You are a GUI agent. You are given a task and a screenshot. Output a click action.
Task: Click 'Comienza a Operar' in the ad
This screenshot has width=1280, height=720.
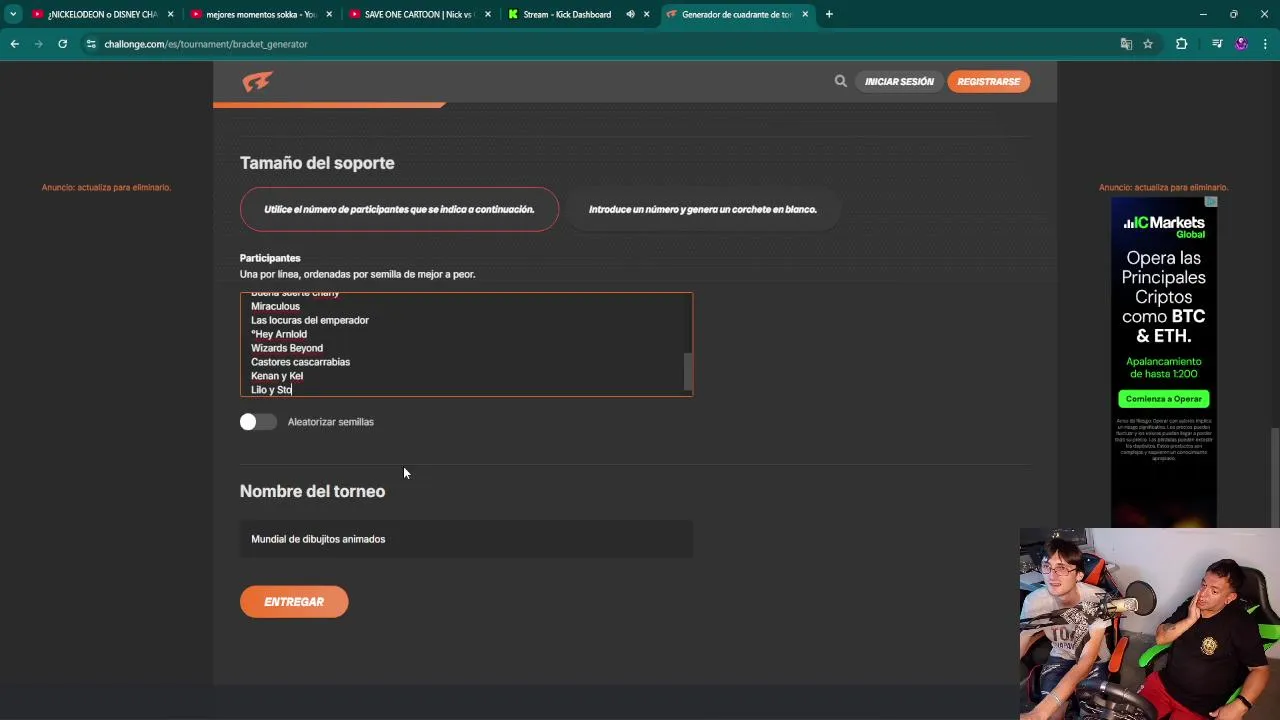tap(1164, 399)
